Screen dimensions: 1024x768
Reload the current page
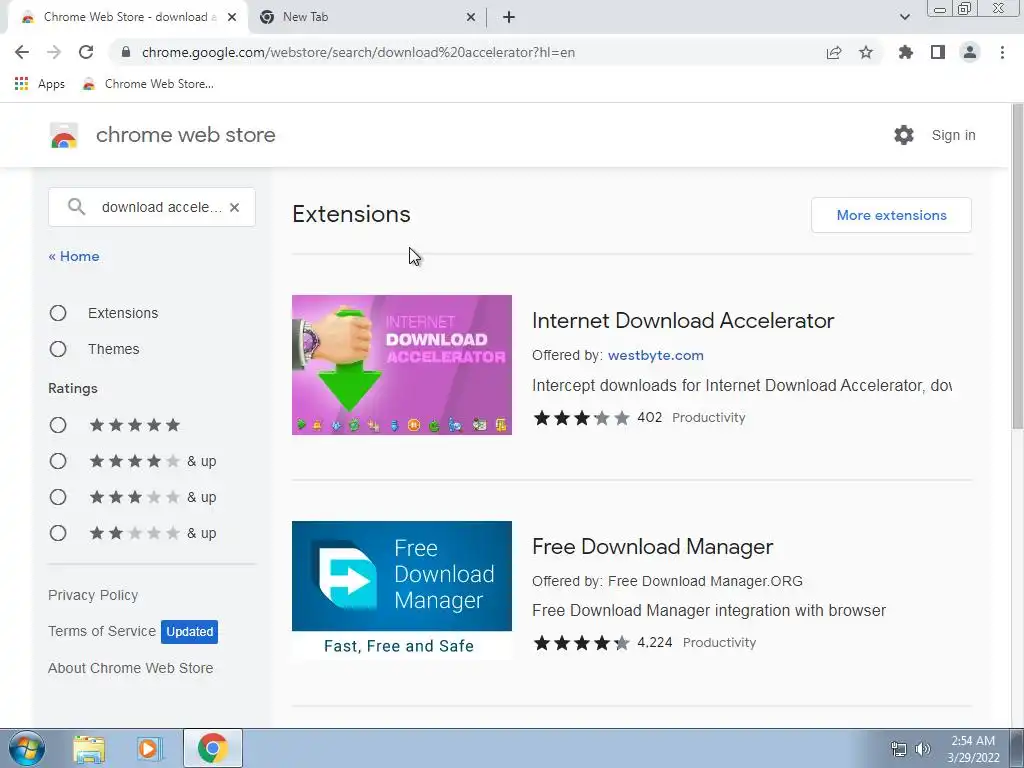click(x=86, y=52)
